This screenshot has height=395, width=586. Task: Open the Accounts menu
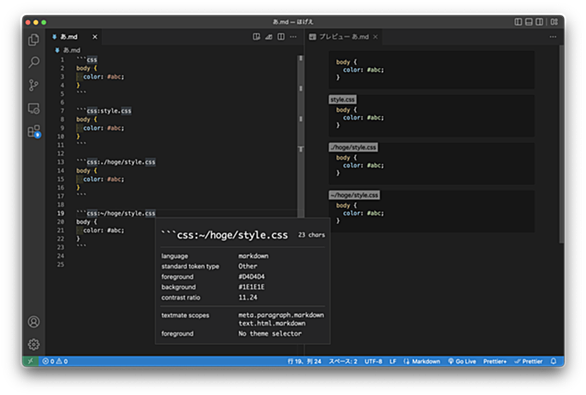coord(34,322)
